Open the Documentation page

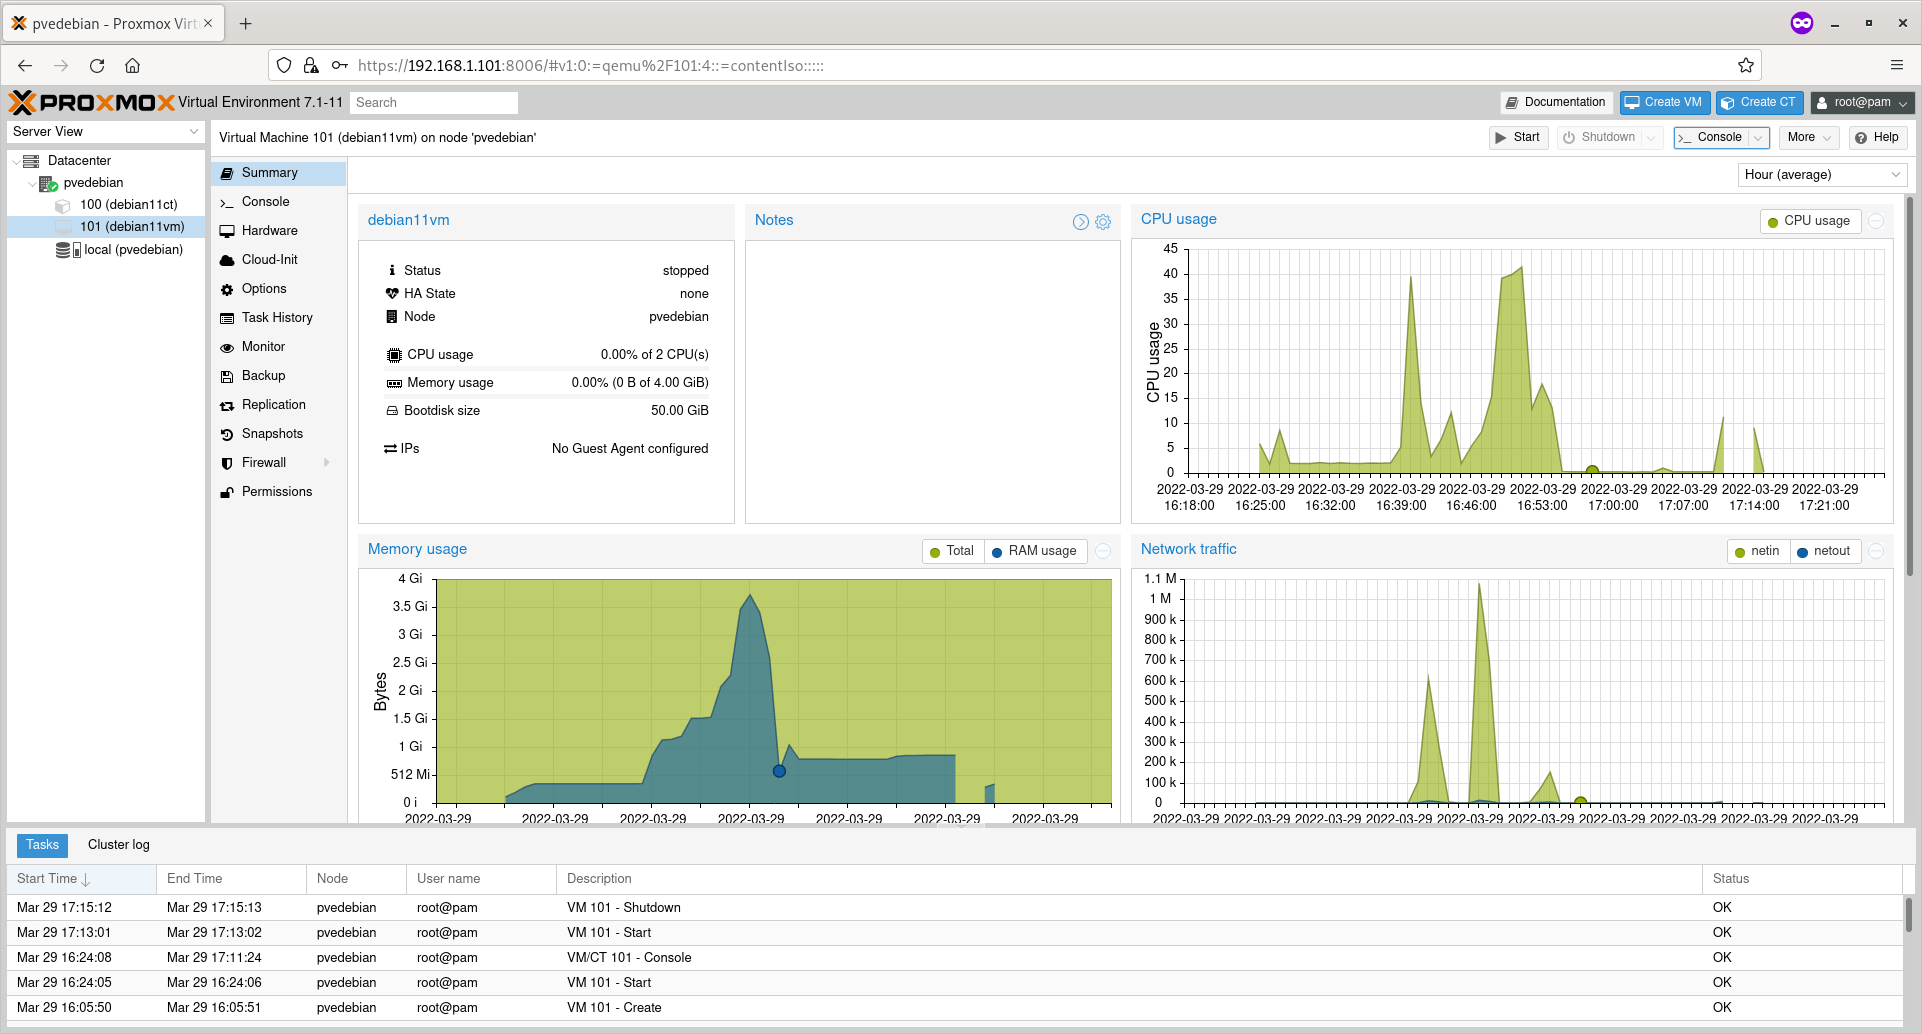[1556, 103]
